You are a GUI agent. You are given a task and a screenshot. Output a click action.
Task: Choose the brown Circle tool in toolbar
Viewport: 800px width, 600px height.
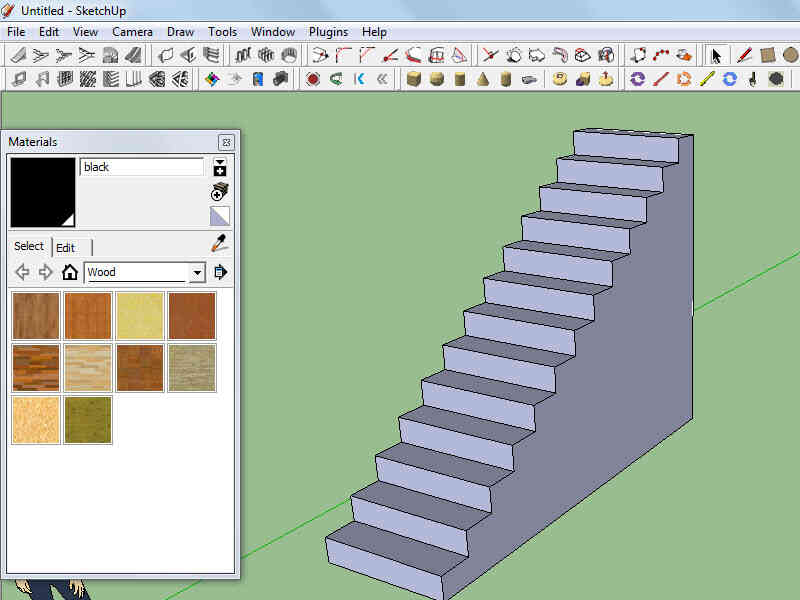click(790, 55)
